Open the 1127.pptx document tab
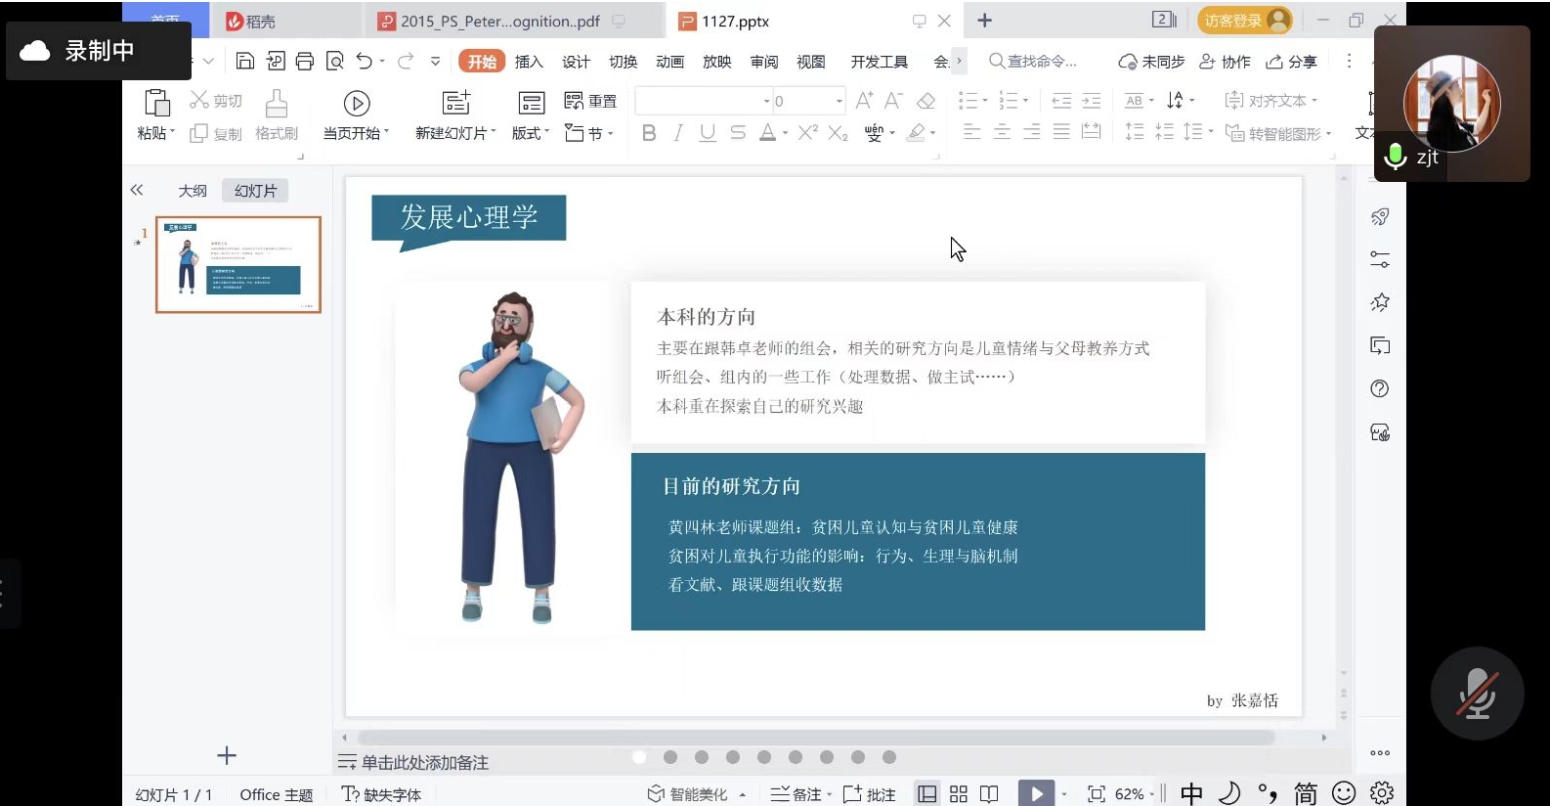 click(735, 21)
